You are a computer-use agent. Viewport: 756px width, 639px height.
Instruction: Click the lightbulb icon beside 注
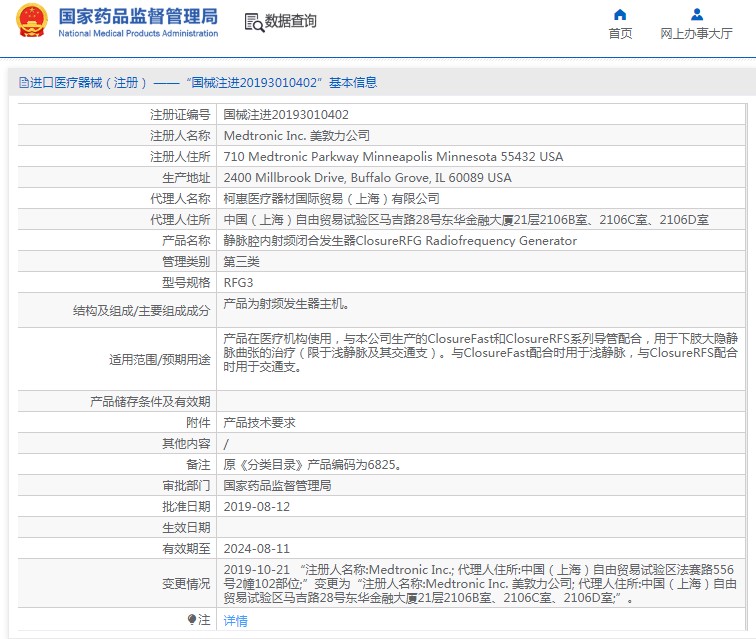tap(191, 619)
